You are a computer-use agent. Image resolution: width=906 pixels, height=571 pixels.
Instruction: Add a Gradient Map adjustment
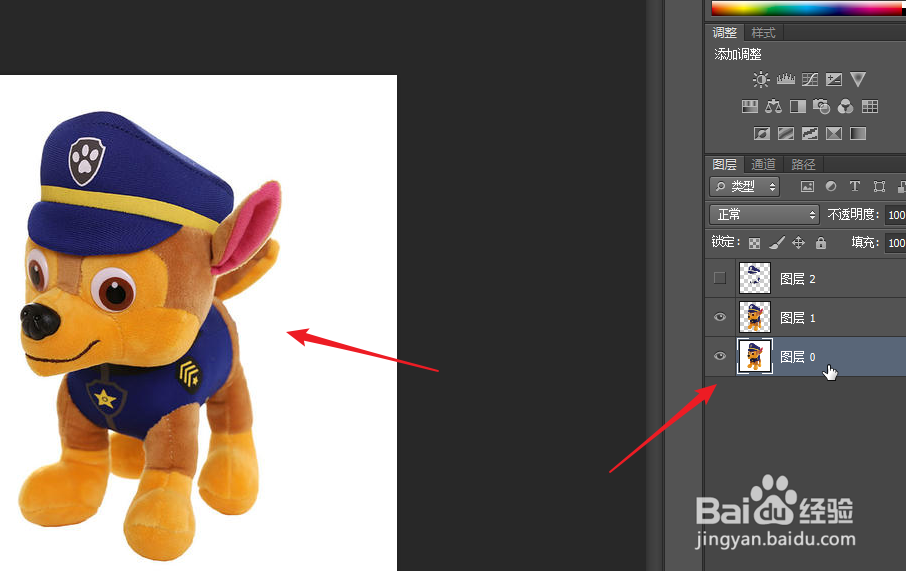click(858, 134)
